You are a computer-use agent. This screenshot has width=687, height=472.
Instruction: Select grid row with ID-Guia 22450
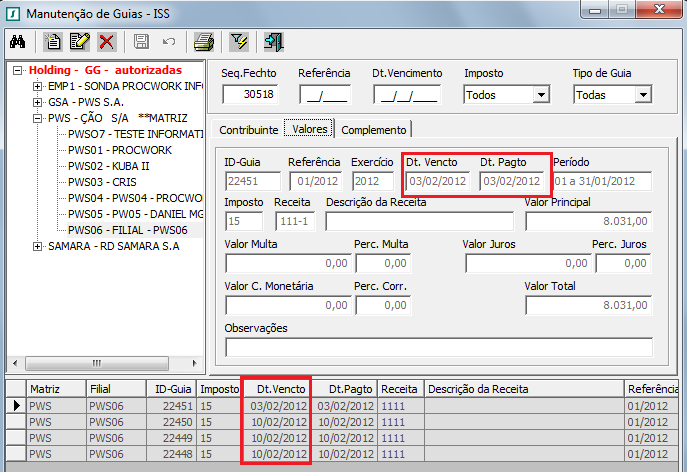[x=342, y=422]
